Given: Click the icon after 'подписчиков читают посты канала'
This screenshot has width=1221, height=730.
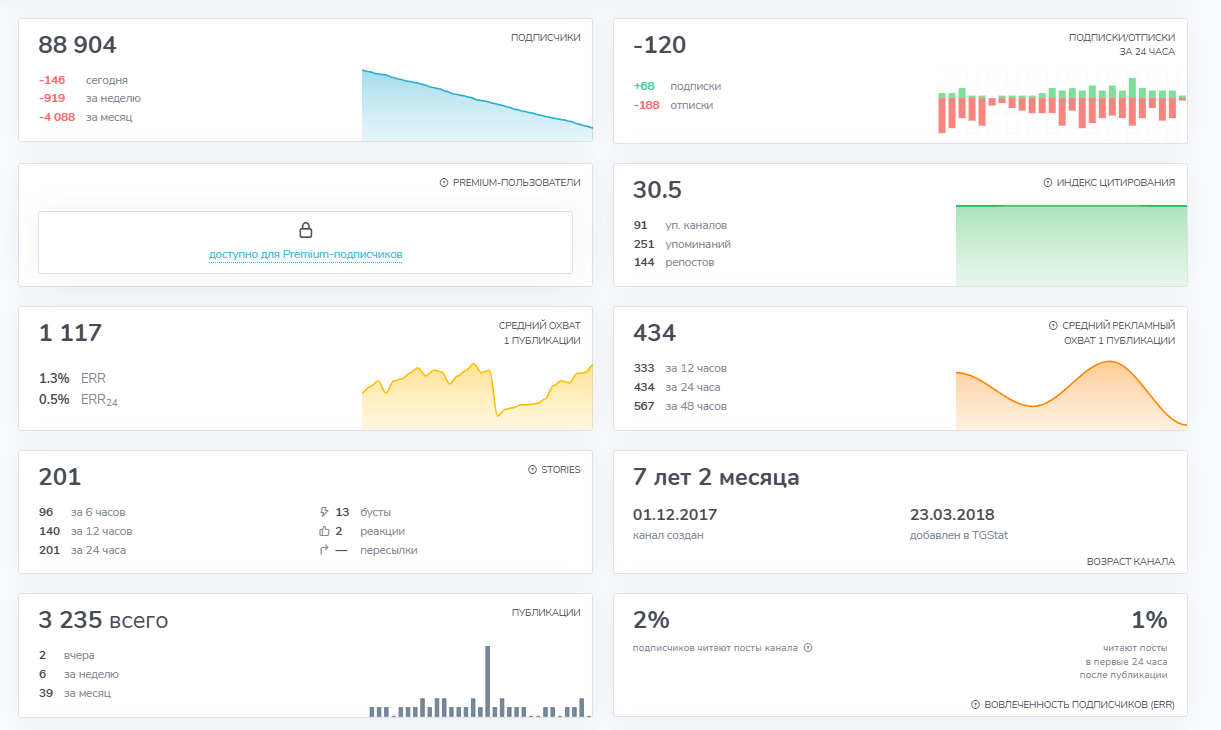Looking at the screenshot, I should [808, 647].
